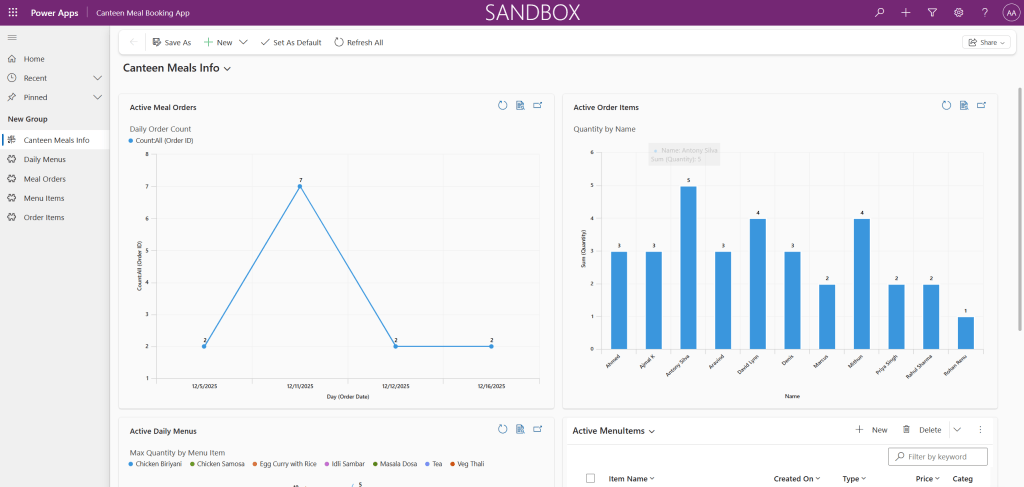Open the Power Apps app launcher waffle
1024x487 pixels.
click(12, 13)
